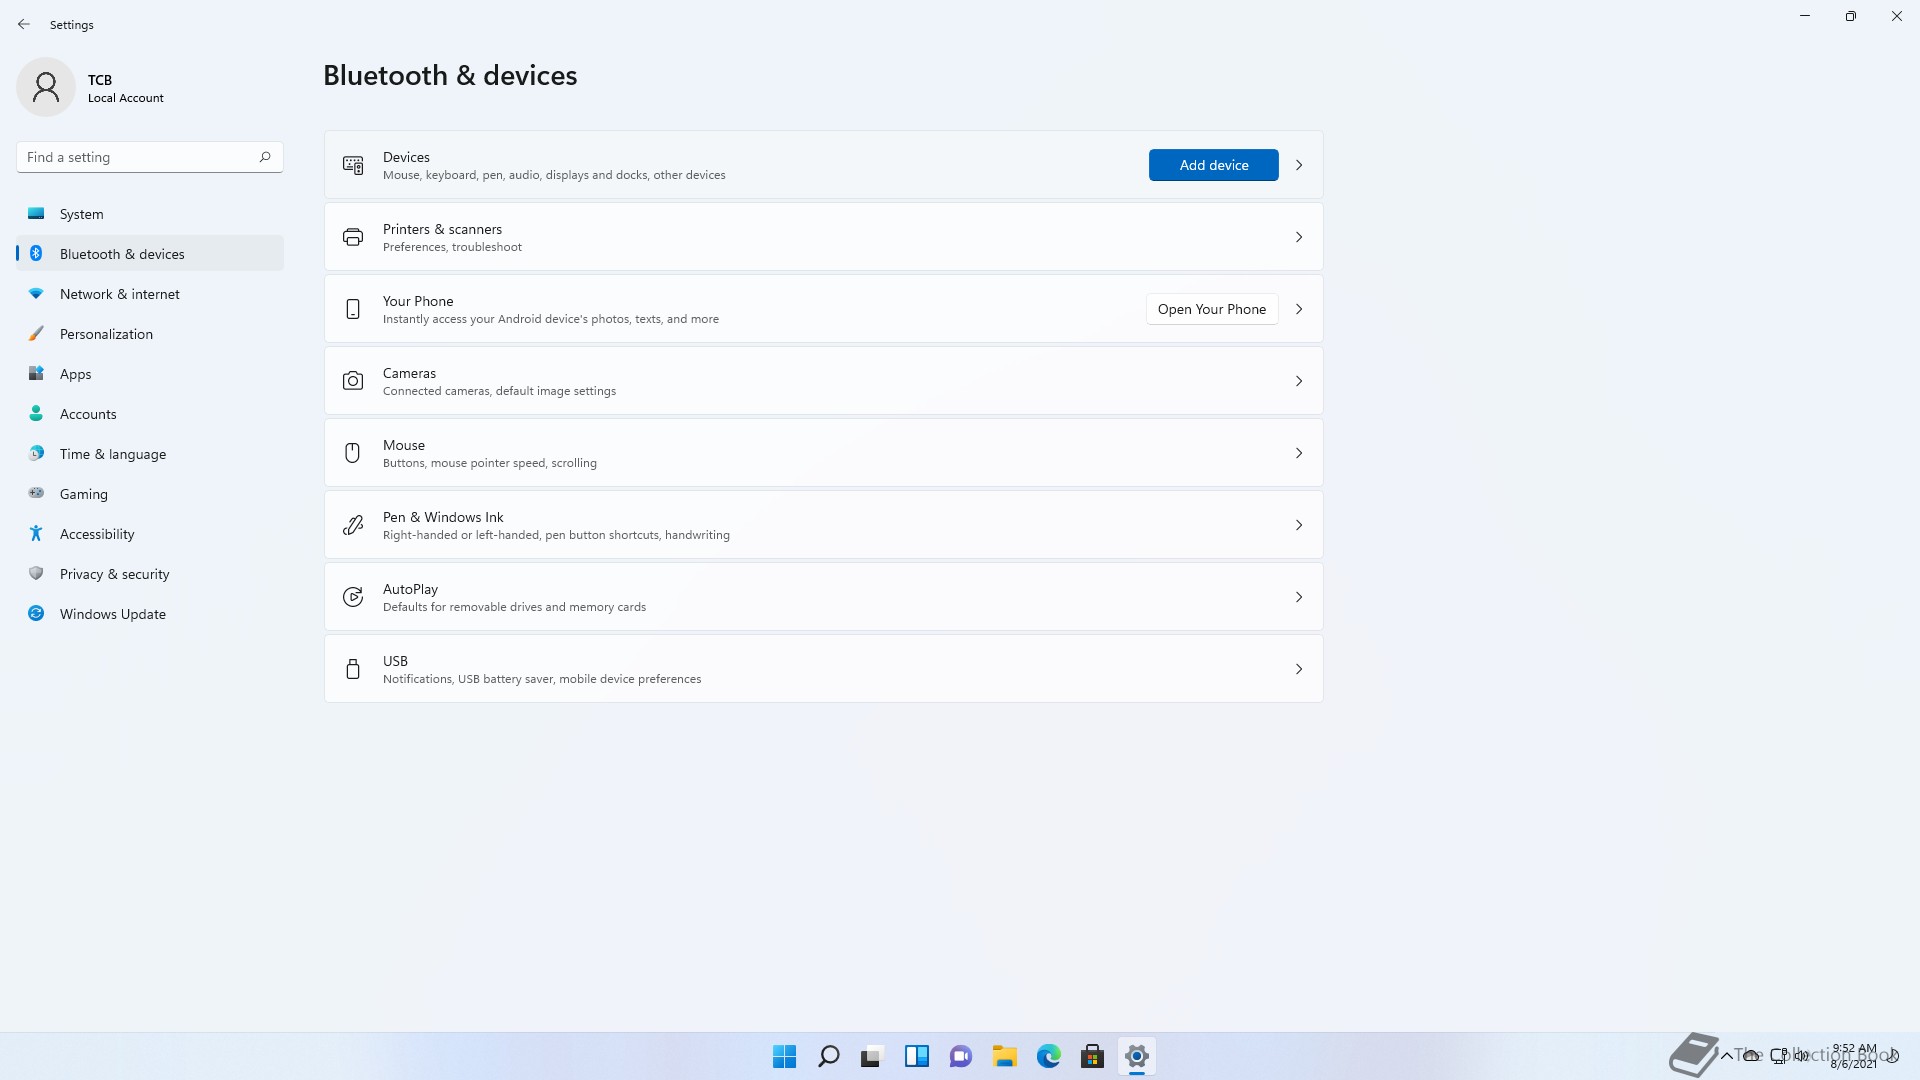Click the Find a setting search box

click(x=150, y=157)
